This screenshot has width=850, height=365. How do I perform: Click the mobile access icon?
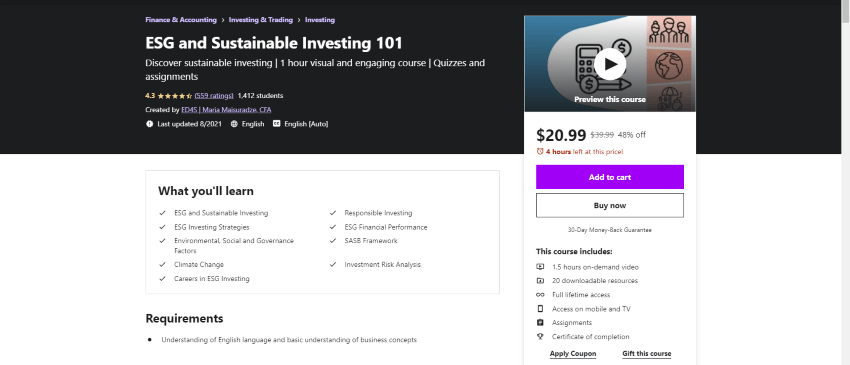540,309
